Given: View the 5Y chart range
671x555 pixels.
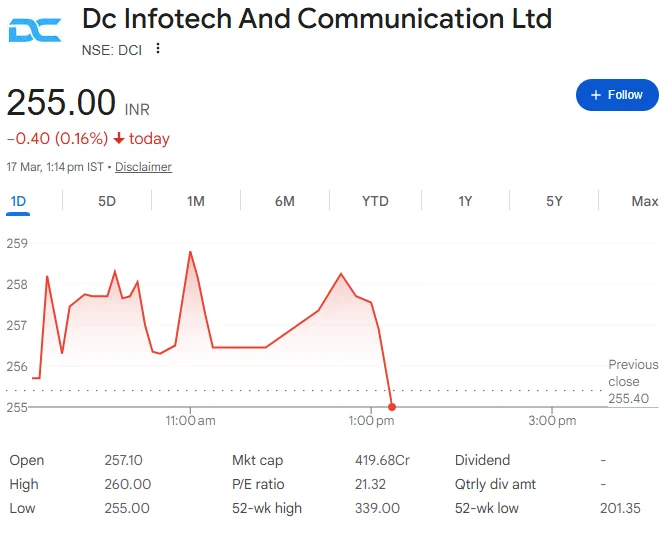Looking at the screenshot, I should [x=554, y=201].
